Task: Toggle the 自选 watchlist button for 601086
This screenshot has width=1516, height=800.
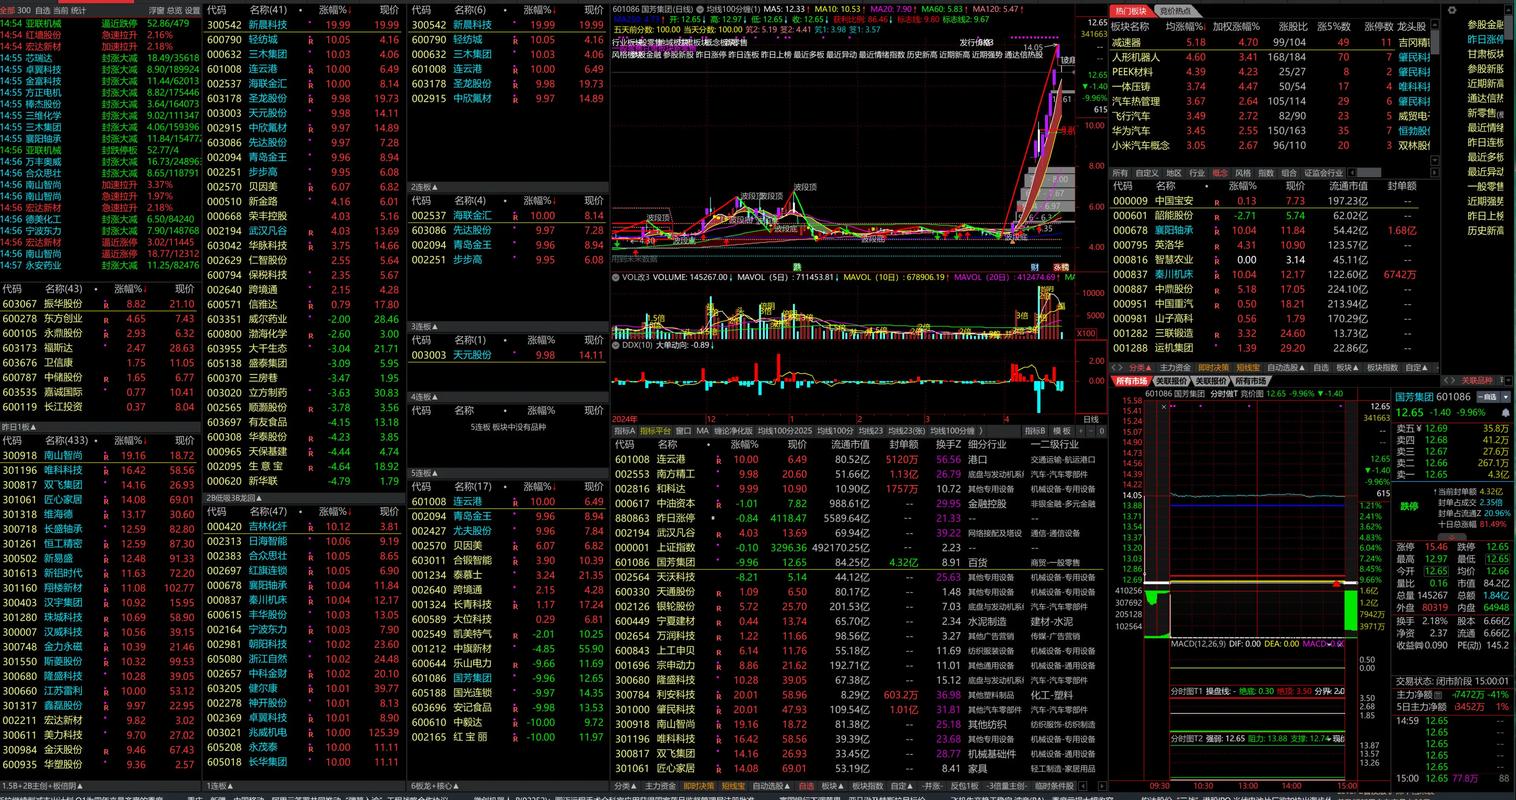Action: pyautogui.click(x=1487, y=397)
